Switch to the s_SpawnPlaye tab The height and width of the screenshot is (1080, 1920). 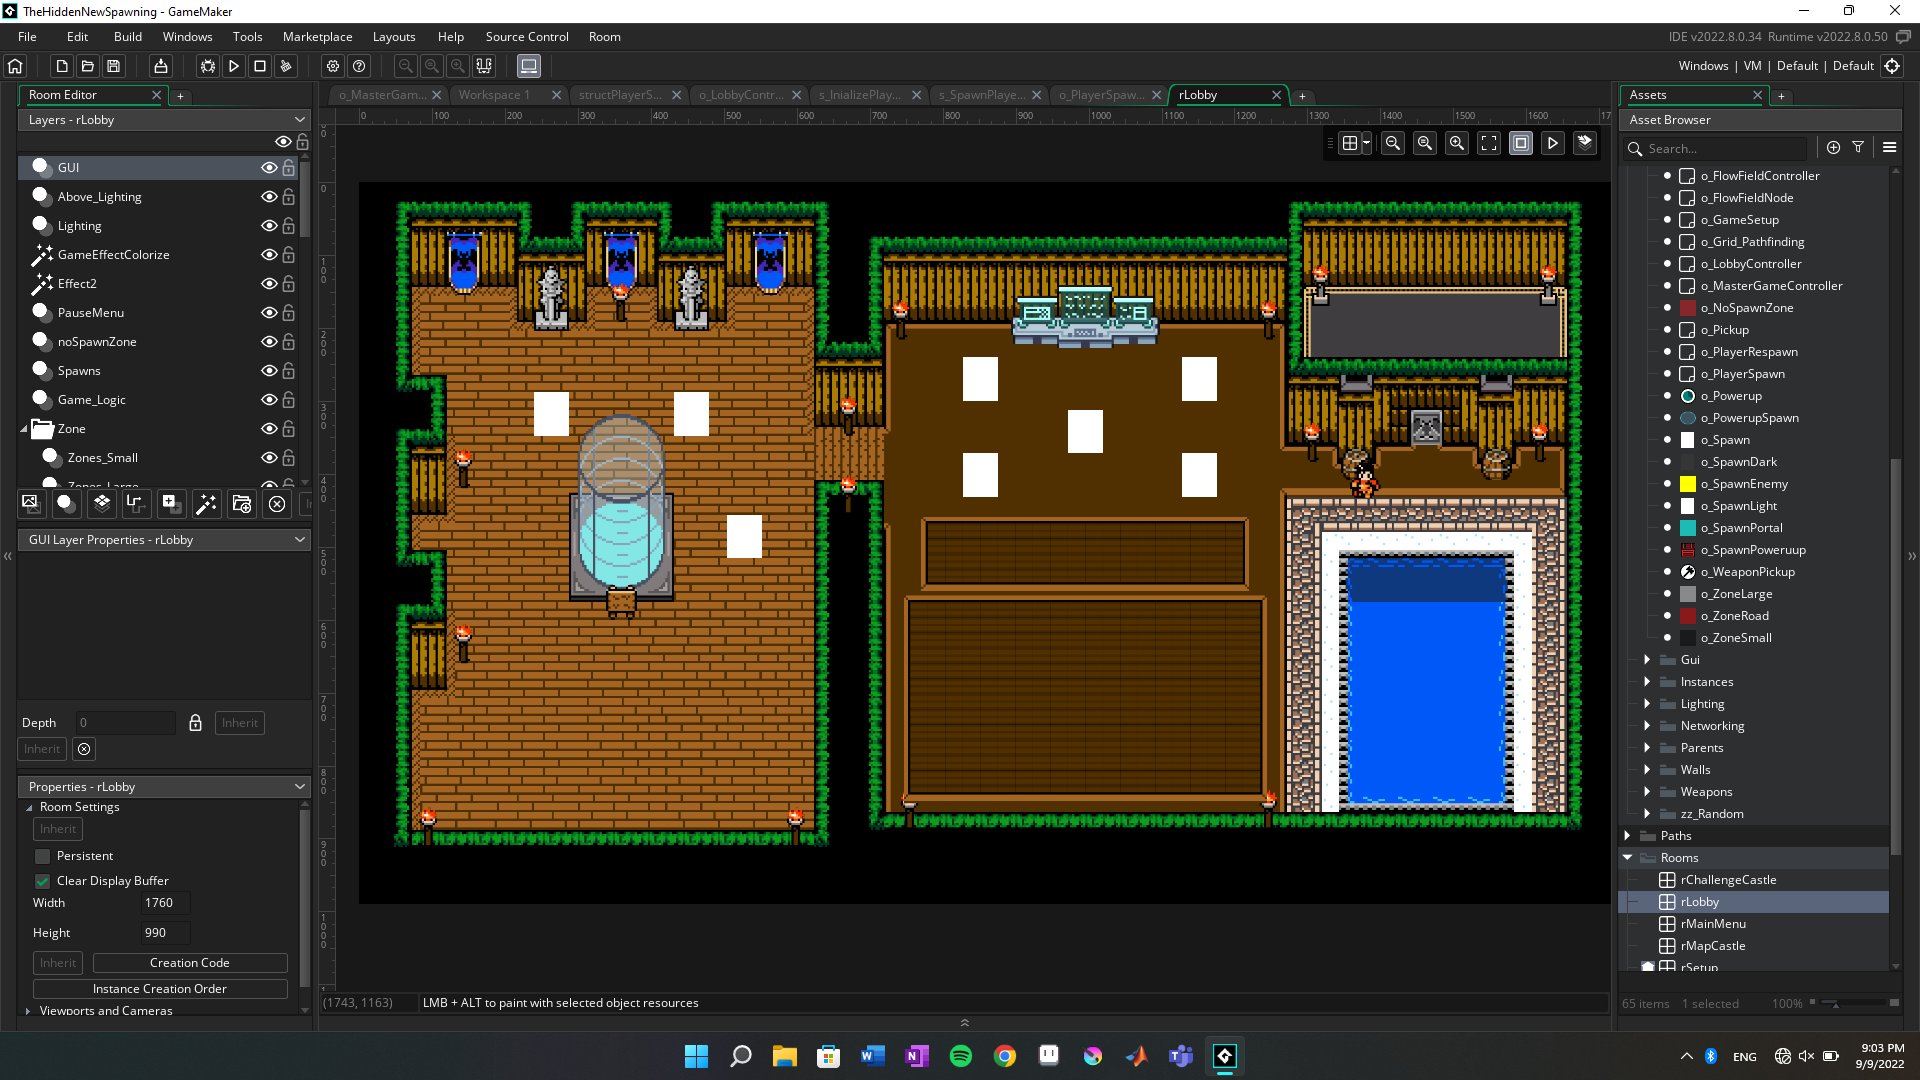985,94
